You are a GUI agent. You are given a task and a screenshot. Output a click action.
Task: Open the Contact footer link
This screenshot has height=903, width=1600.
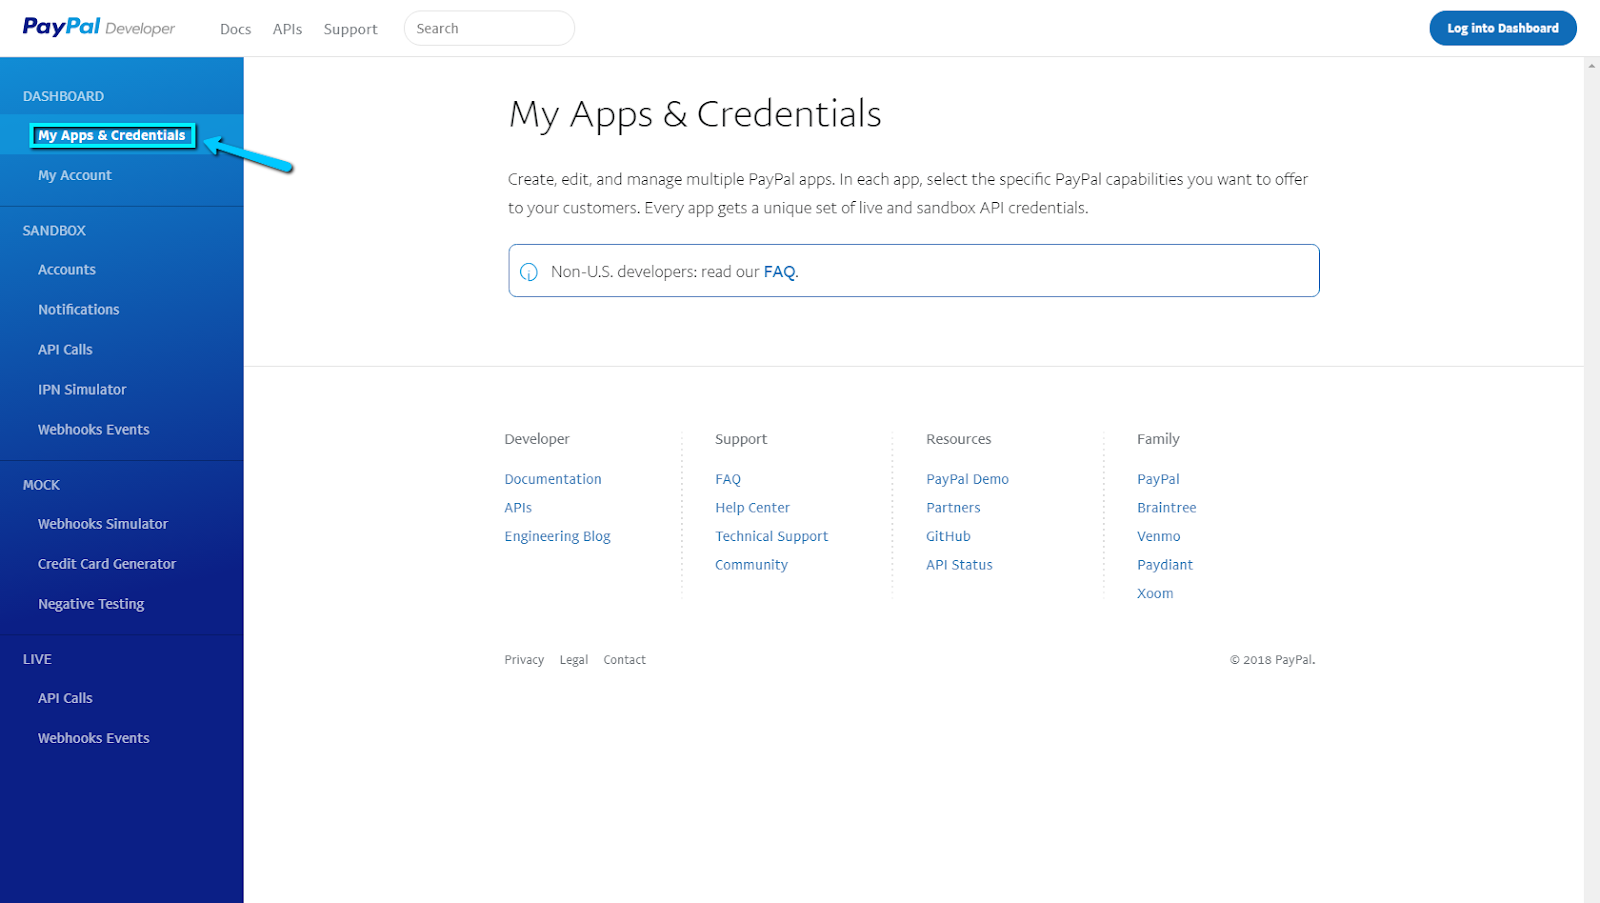tap(624, 660)
